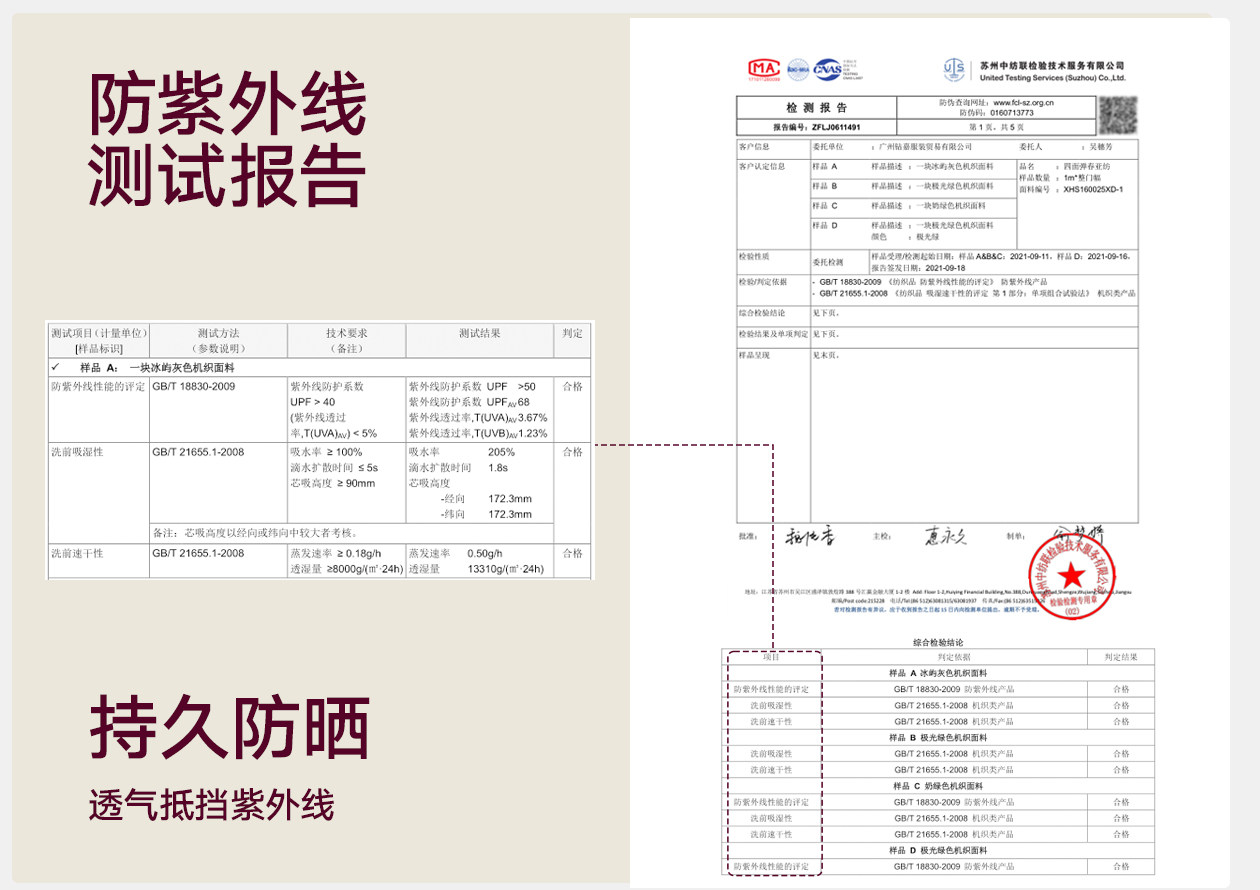The height and width of the screenshot is (890, 1260).
Task: Click the 样品 C description row
Action: tap(912, 206)
